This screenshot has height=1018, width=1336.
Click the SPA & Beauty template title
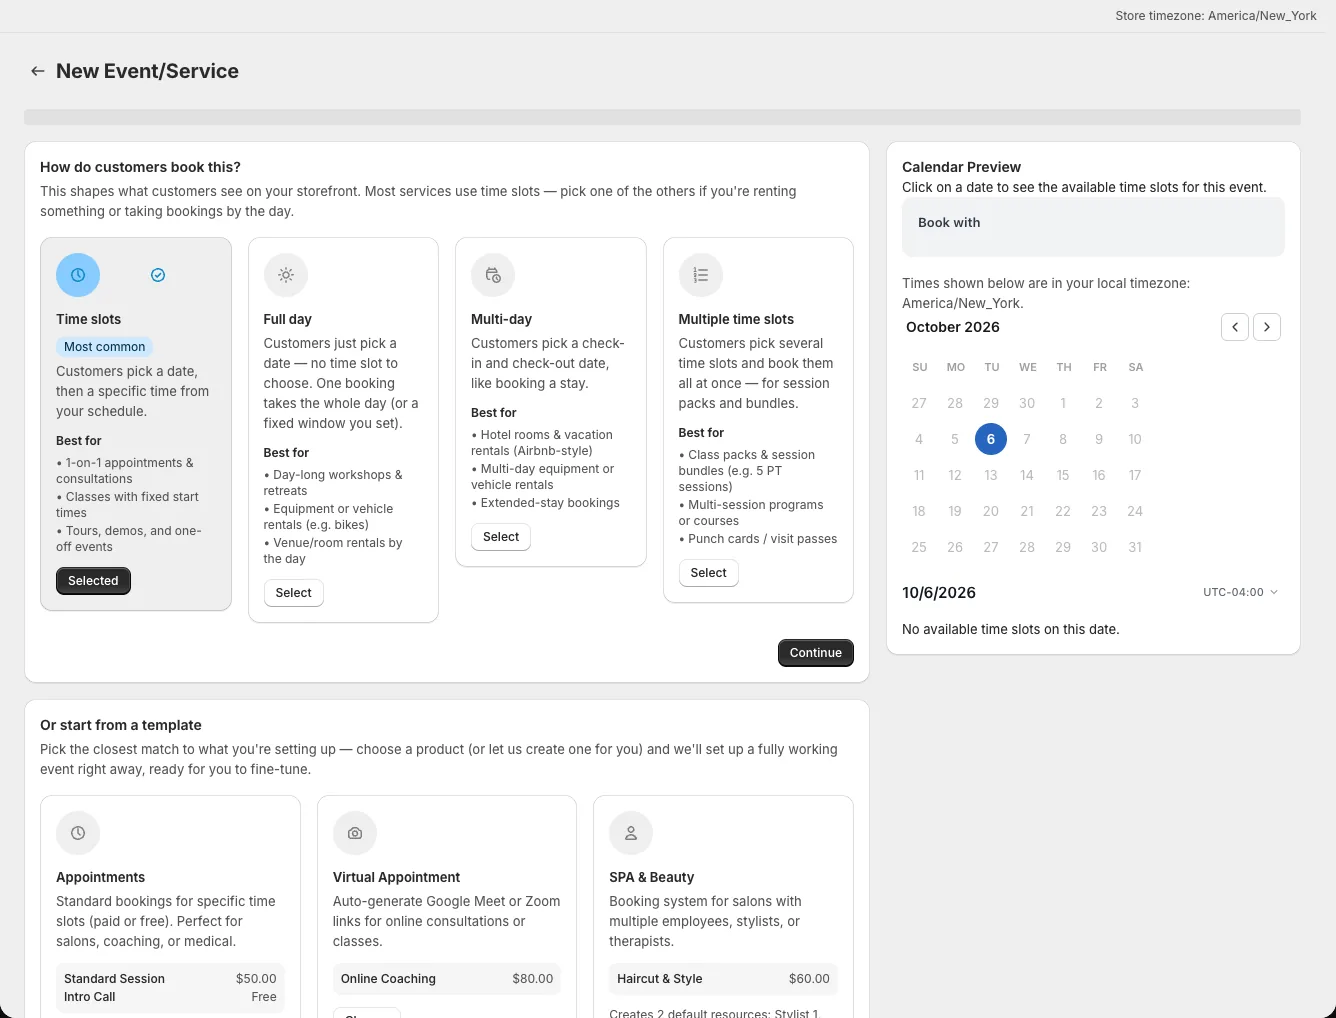(651, 877)
